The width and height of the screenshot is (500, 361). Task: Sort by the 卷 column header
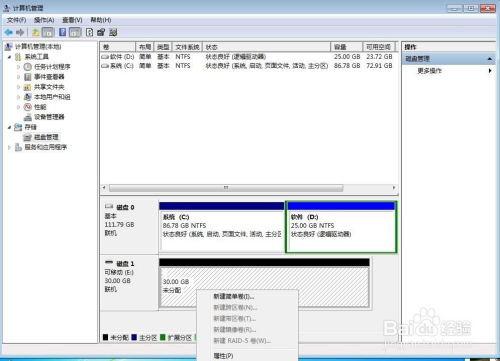[118, 47]
